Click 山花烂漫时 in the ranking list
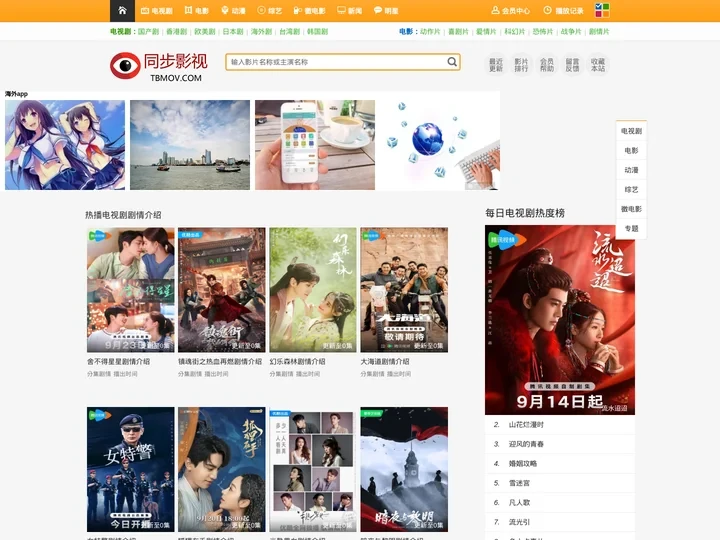This screenshot has width=720, height=540. [x=526, y=425]
